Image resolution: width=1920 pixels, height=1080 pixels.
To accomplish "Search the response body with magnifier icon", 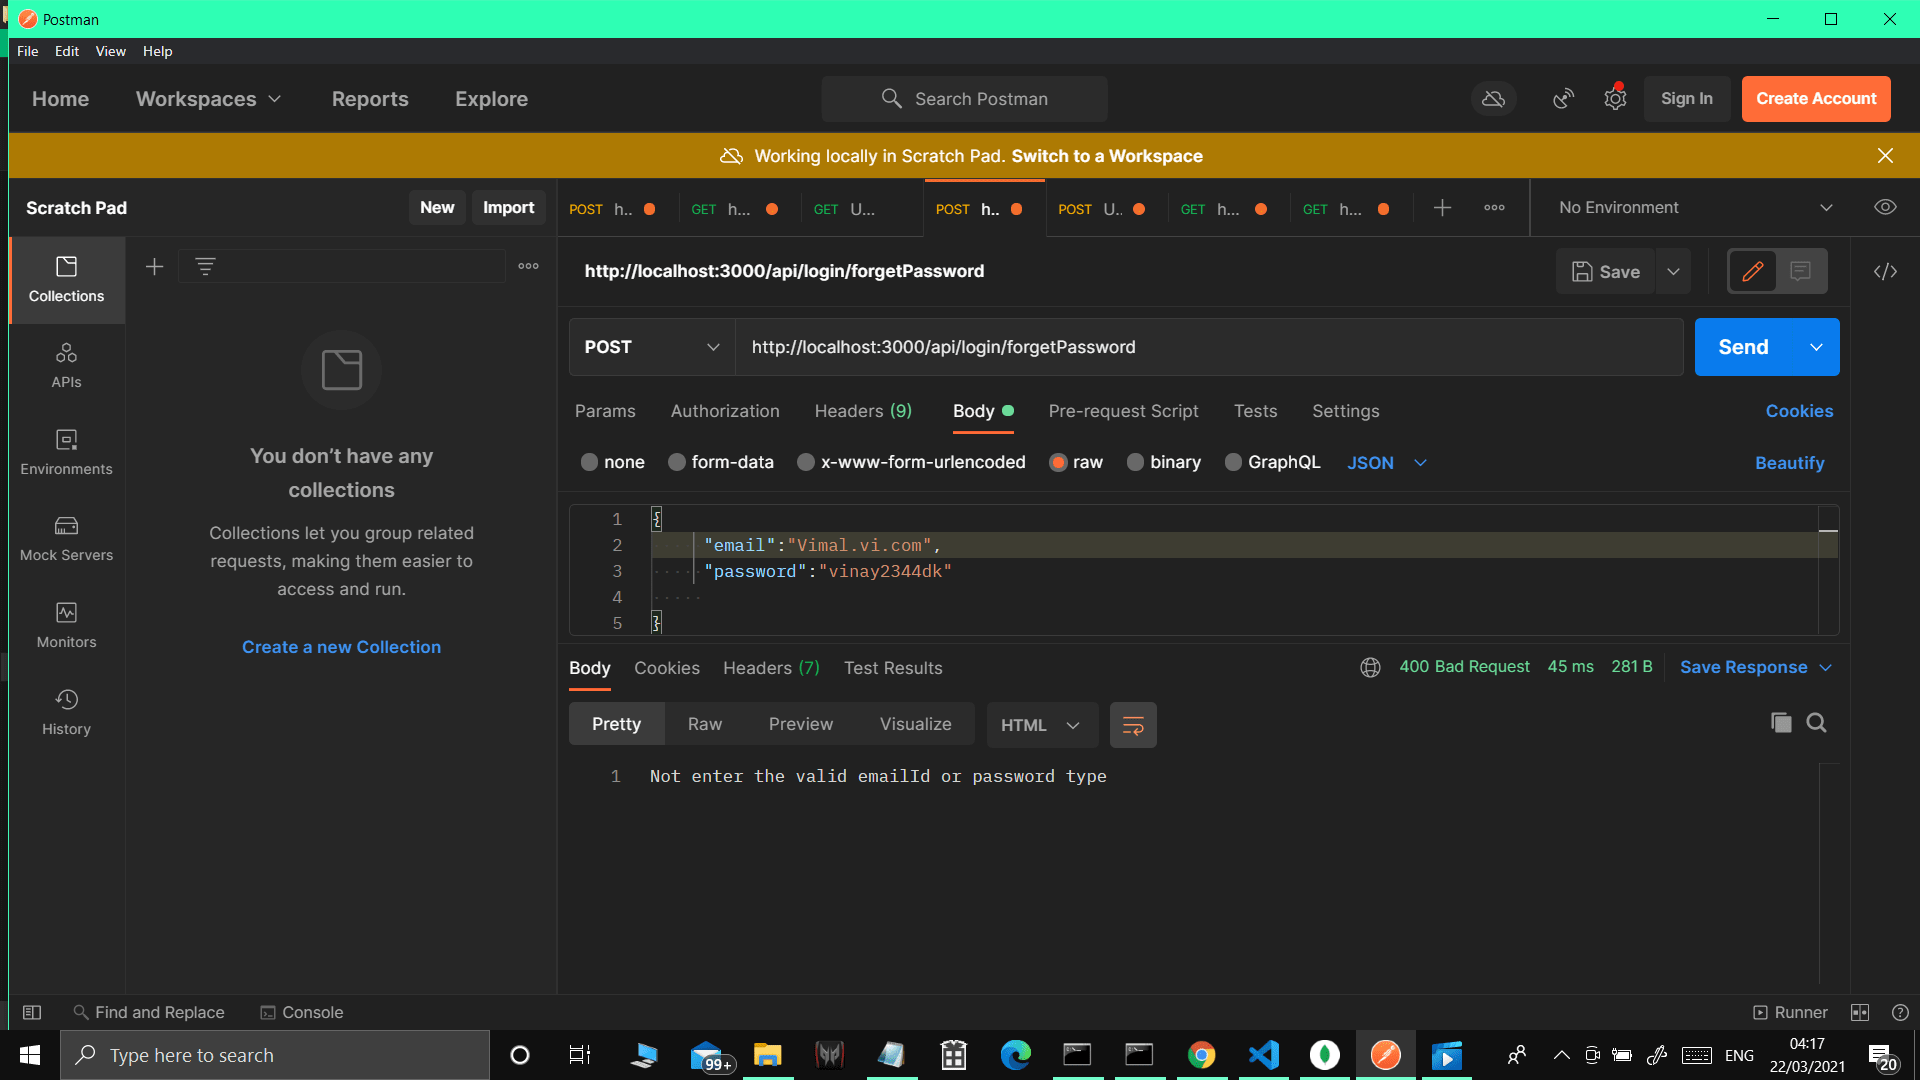I will coord(1816,722).
